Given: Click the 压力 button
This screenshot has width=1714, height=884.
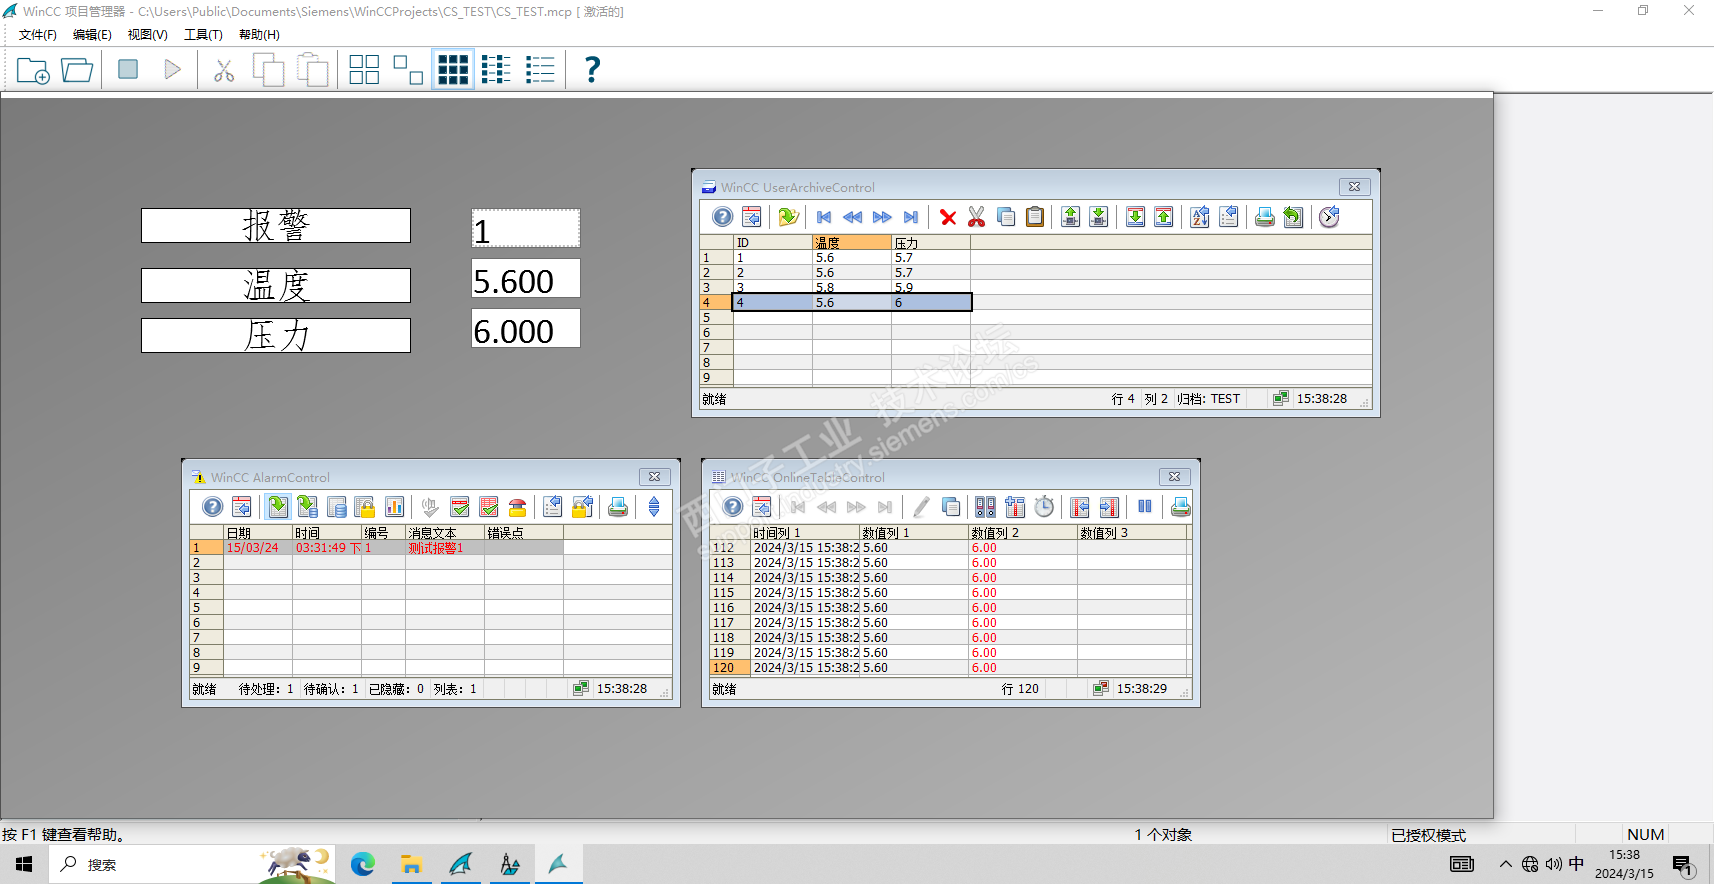Looking at the screenshot, I should coord(276,335).
